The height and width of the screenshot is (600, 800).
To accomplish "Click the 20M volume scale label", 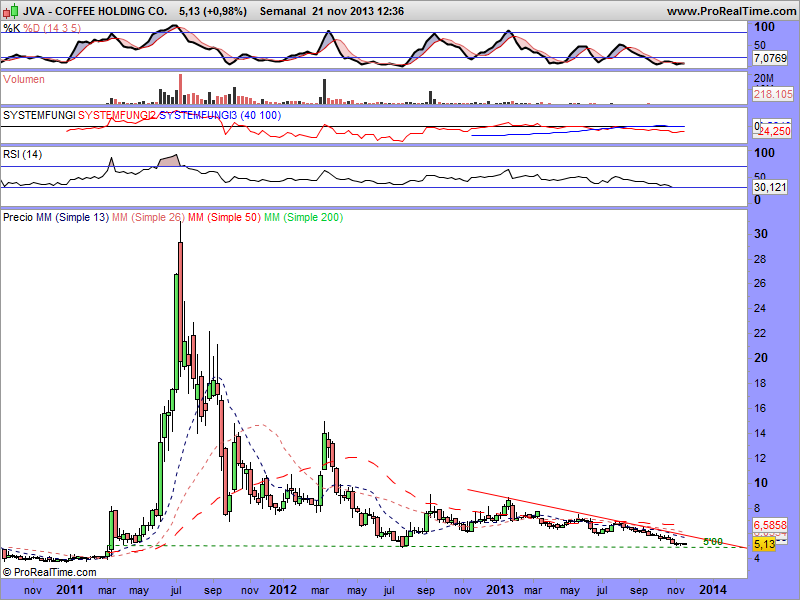I will pyautogui.click(x=764, y=79).
